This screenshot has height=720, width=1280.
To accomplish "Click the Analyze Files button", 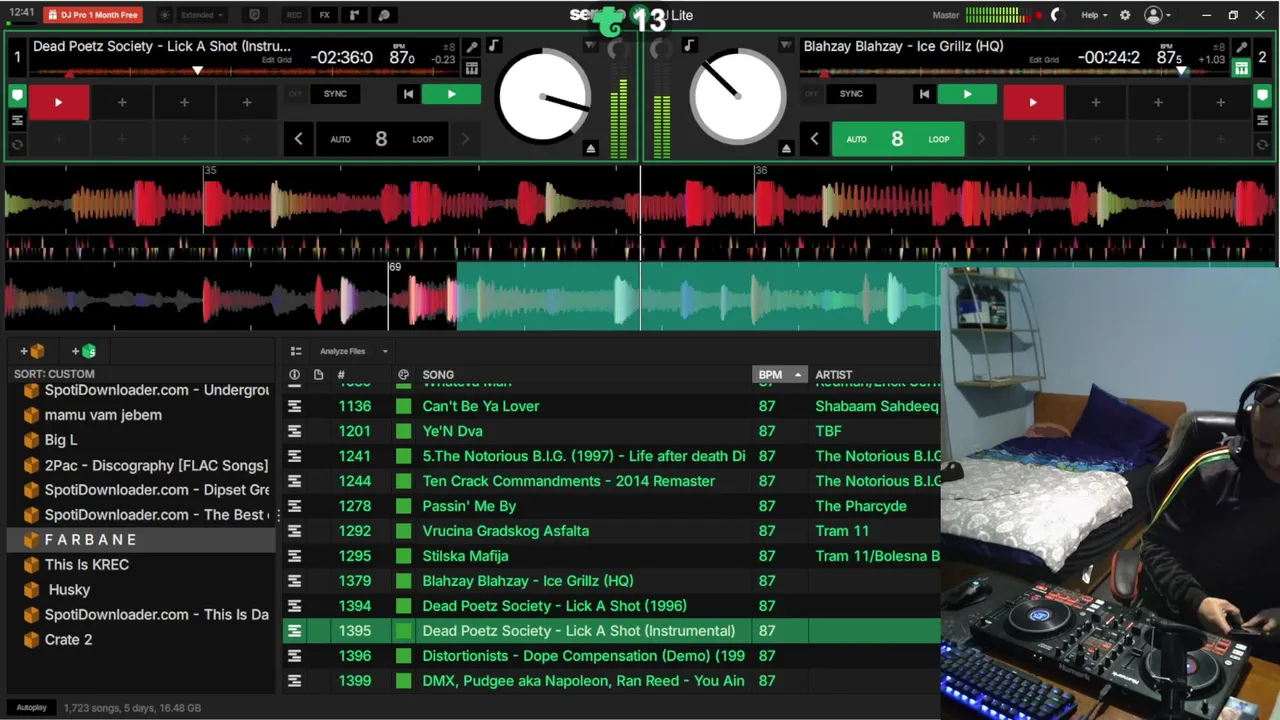I will (x=343, y=351).
